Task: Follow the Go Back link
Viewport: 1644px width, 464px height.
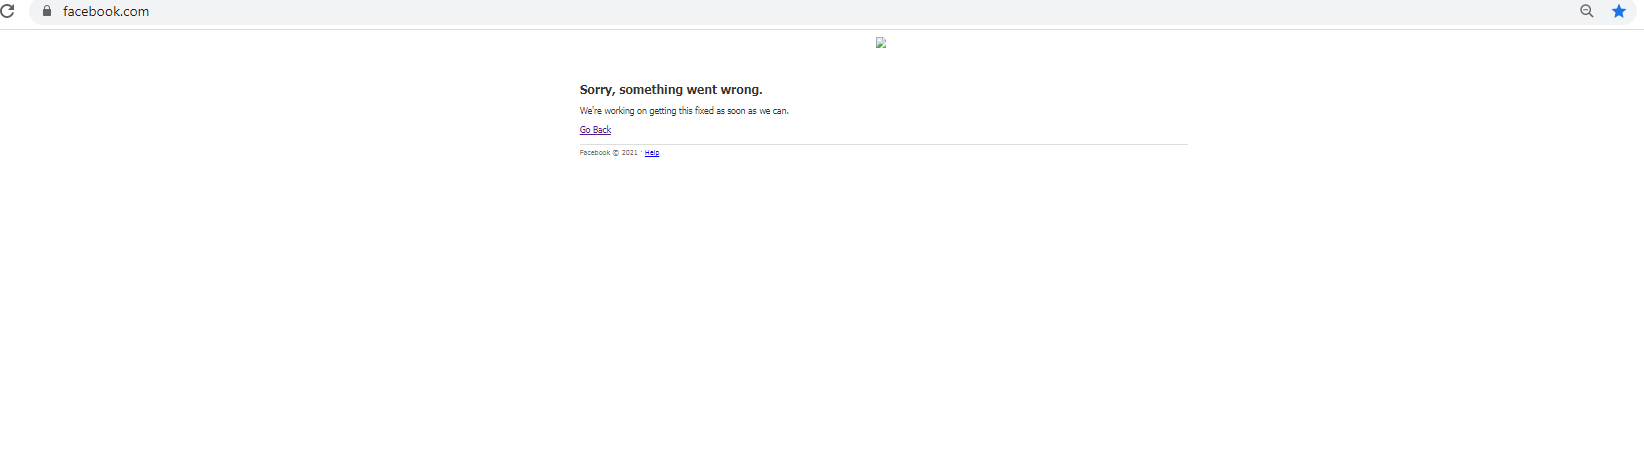Action: (x=595, y=130)
